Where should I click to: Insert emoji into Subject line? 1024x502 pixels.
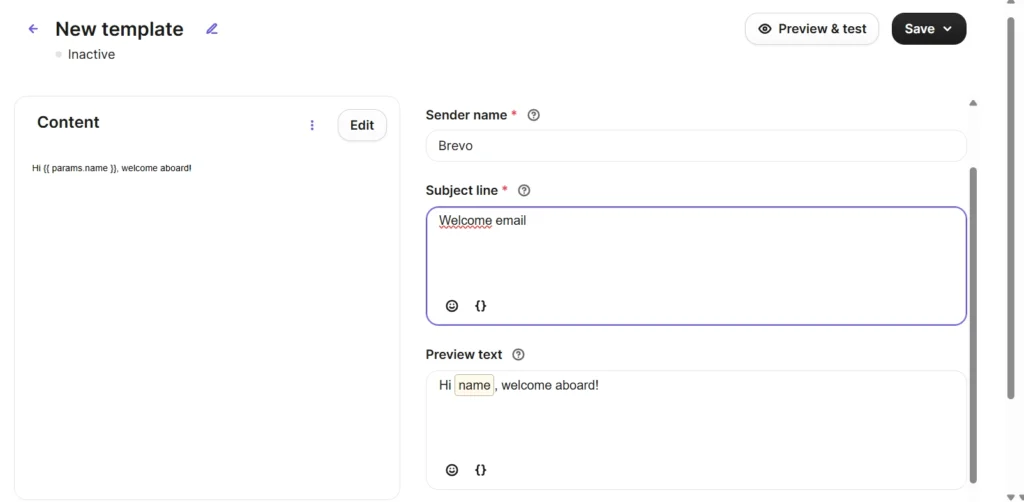[452, 306]
